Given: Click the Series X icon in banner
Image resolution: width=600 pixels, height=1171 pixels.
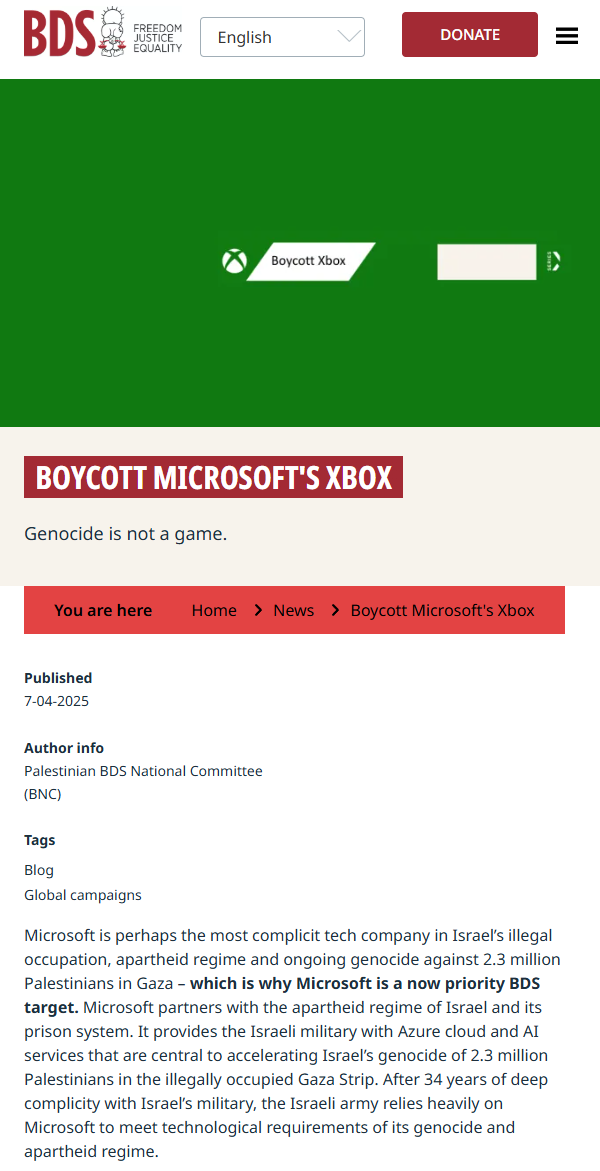Looking at the screenshot, I should pos(554,261).
